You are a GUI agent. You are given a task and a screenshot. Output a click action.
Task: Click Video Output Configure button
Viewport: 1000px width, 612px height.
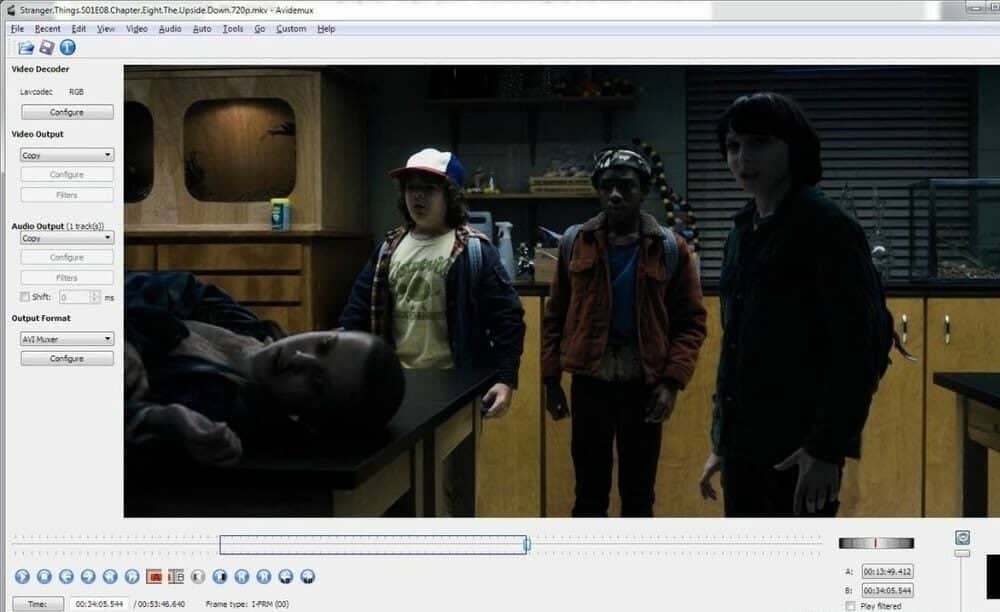67,174
